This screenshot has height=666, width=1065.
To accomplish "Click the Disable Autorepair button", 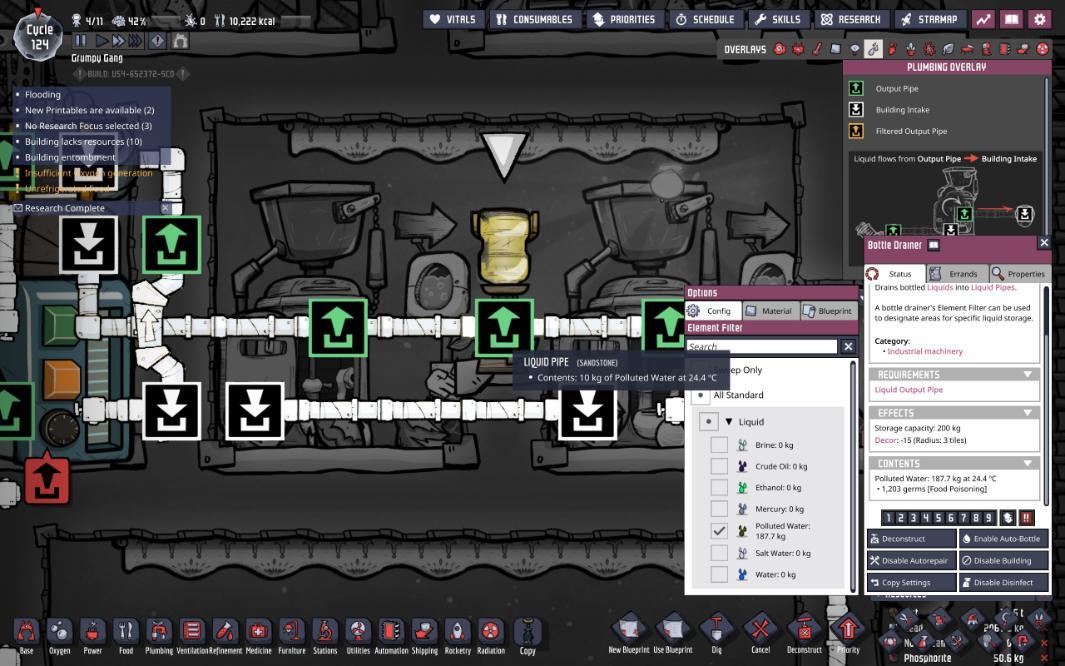I will coord(911,560).
